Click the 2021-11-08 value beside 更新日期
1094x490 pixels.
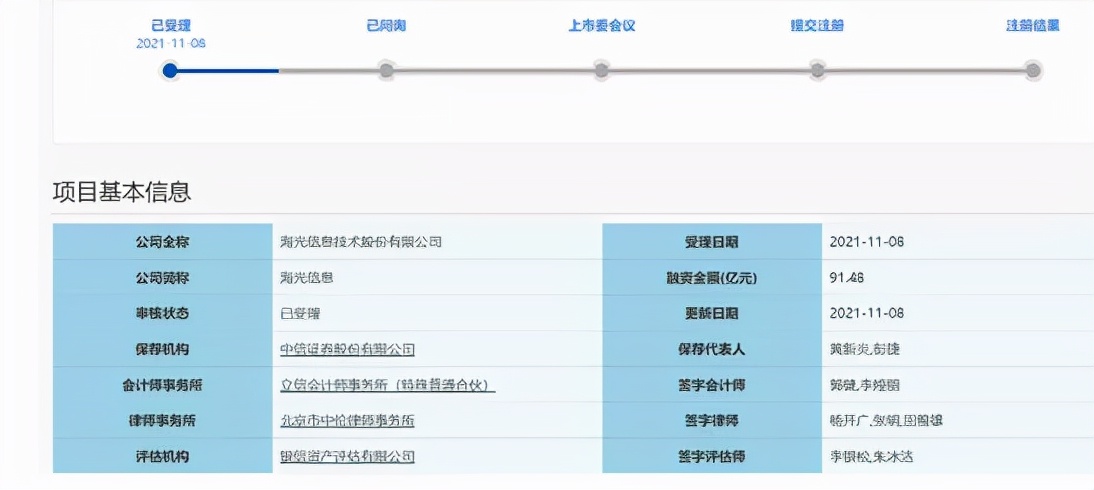point(867,313)
